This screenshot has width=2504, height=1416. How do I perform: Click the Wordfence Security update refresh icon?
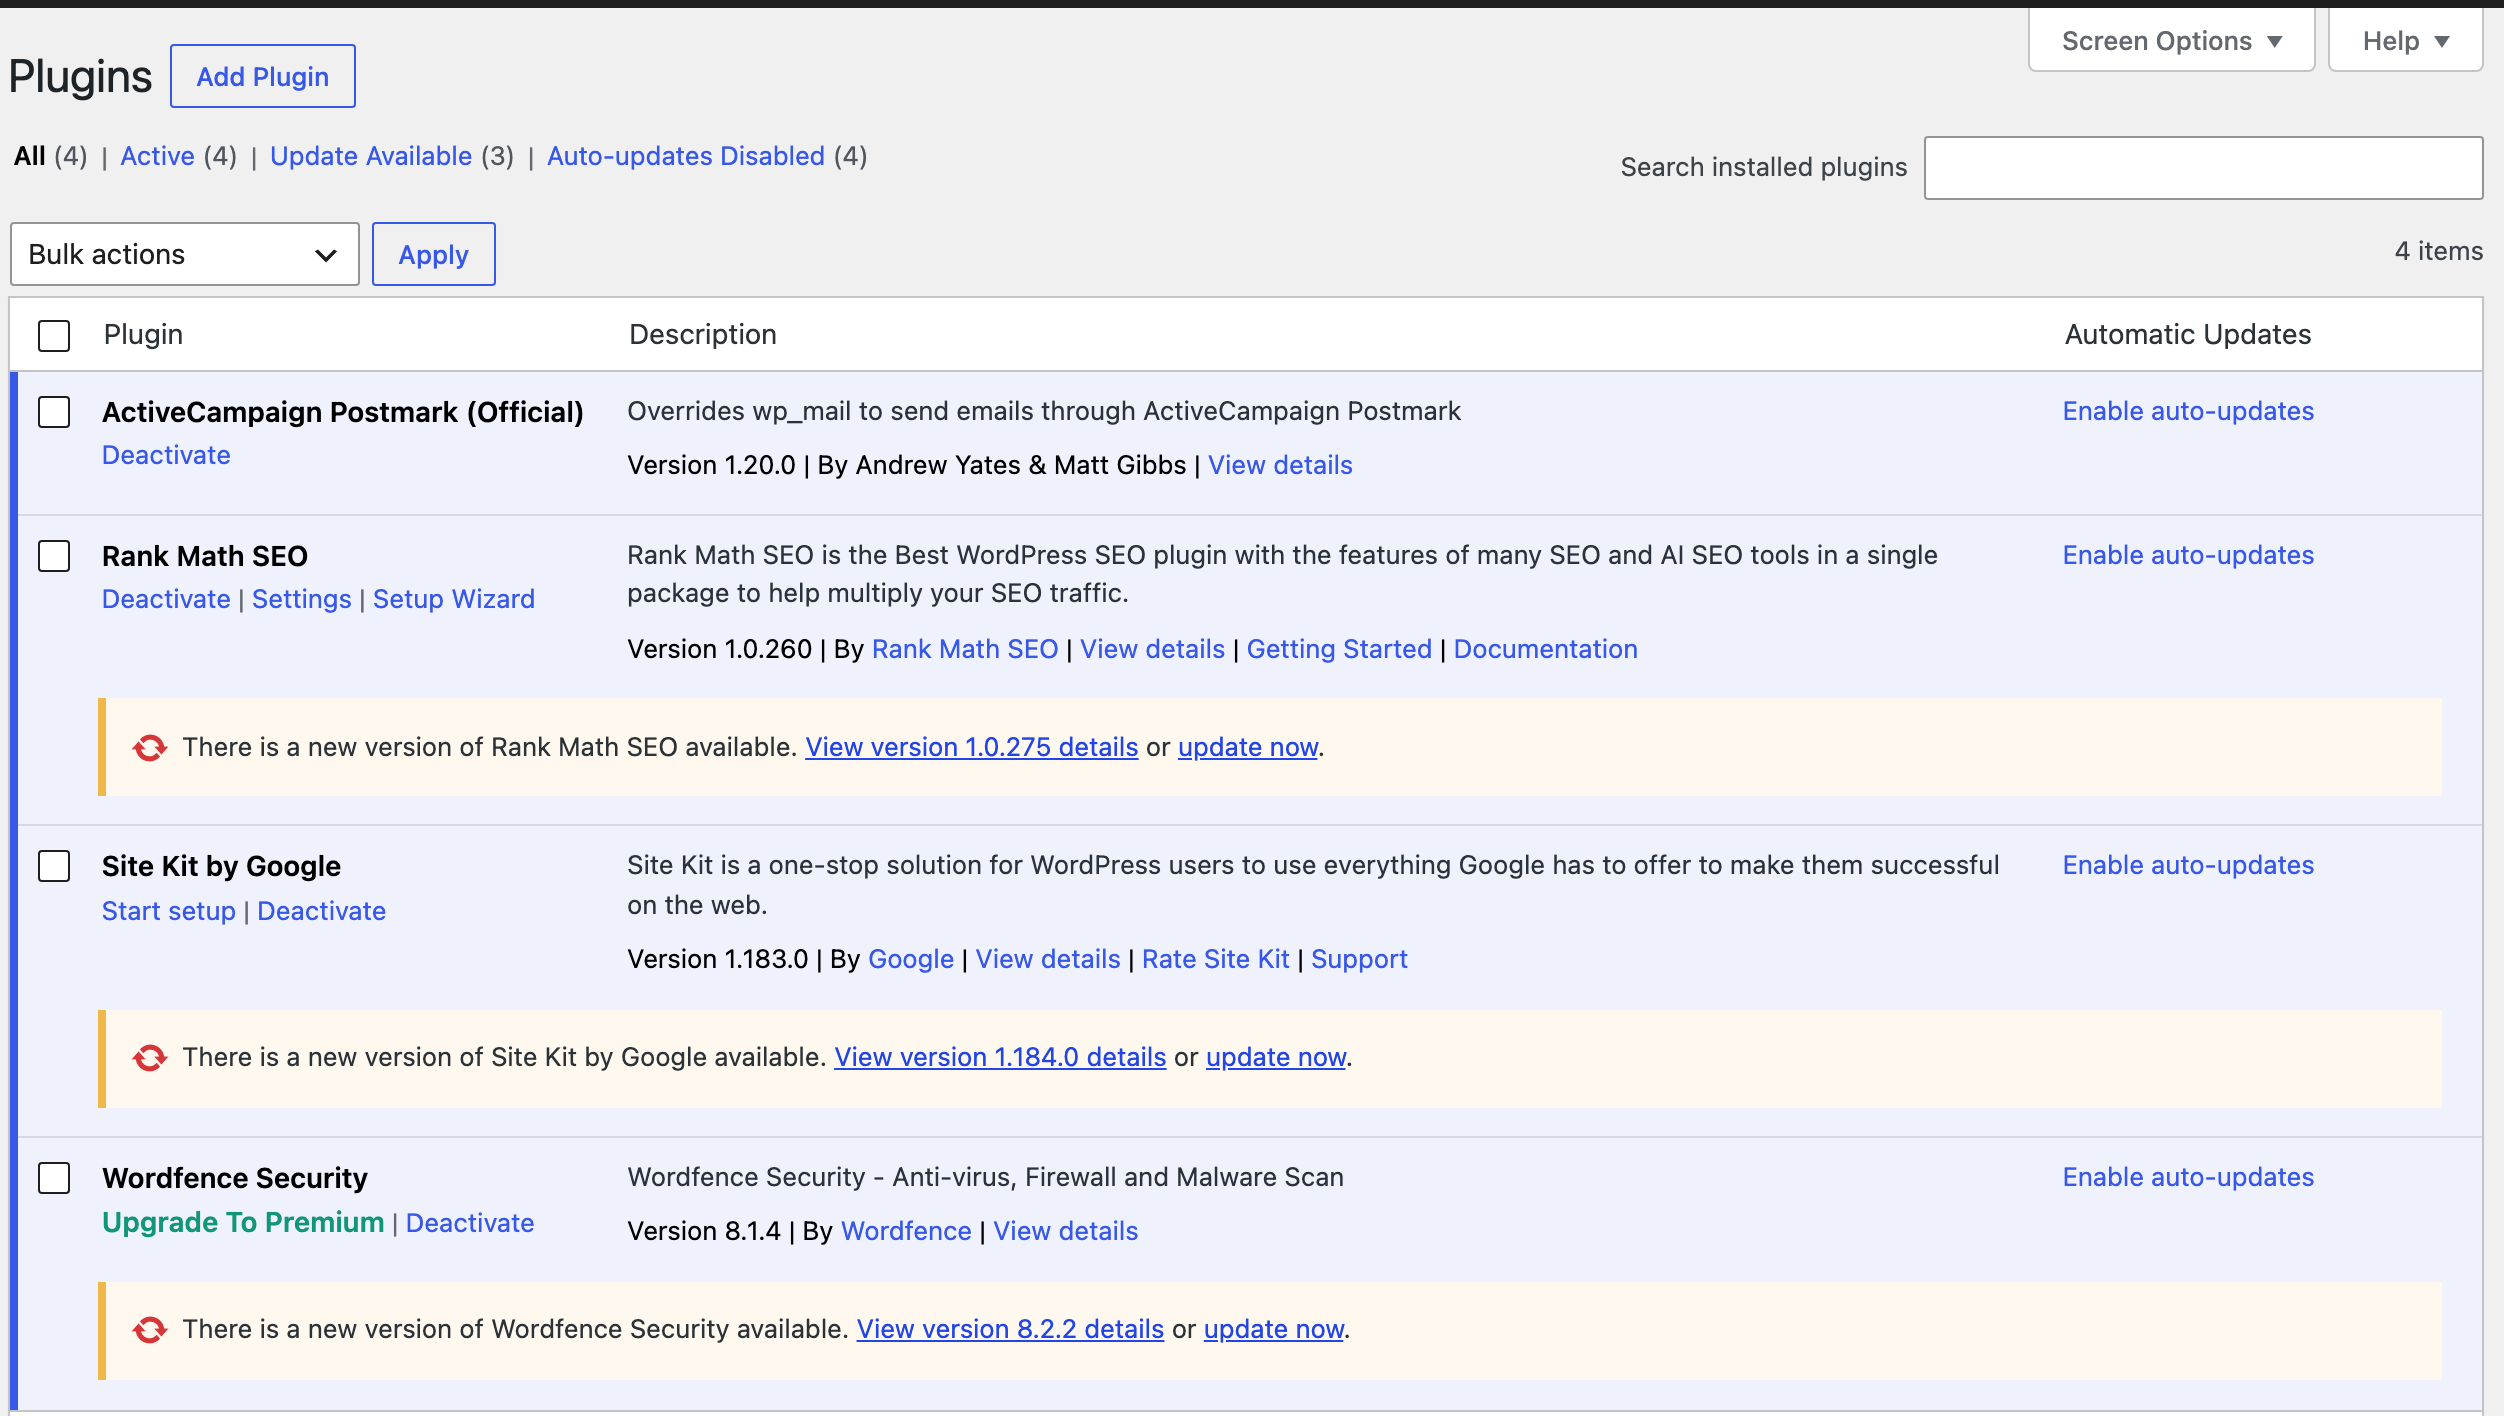click(x=150, y=1330)
